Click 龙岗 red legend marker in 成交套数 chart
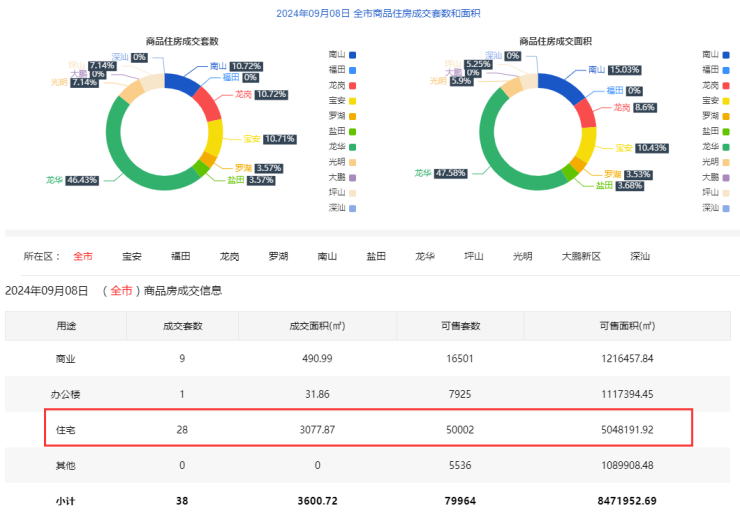 point(352,85)
